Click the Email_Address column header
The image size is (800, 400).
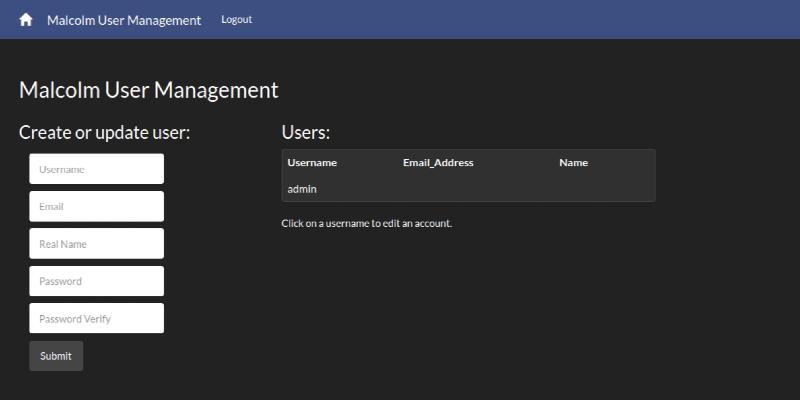438,163
